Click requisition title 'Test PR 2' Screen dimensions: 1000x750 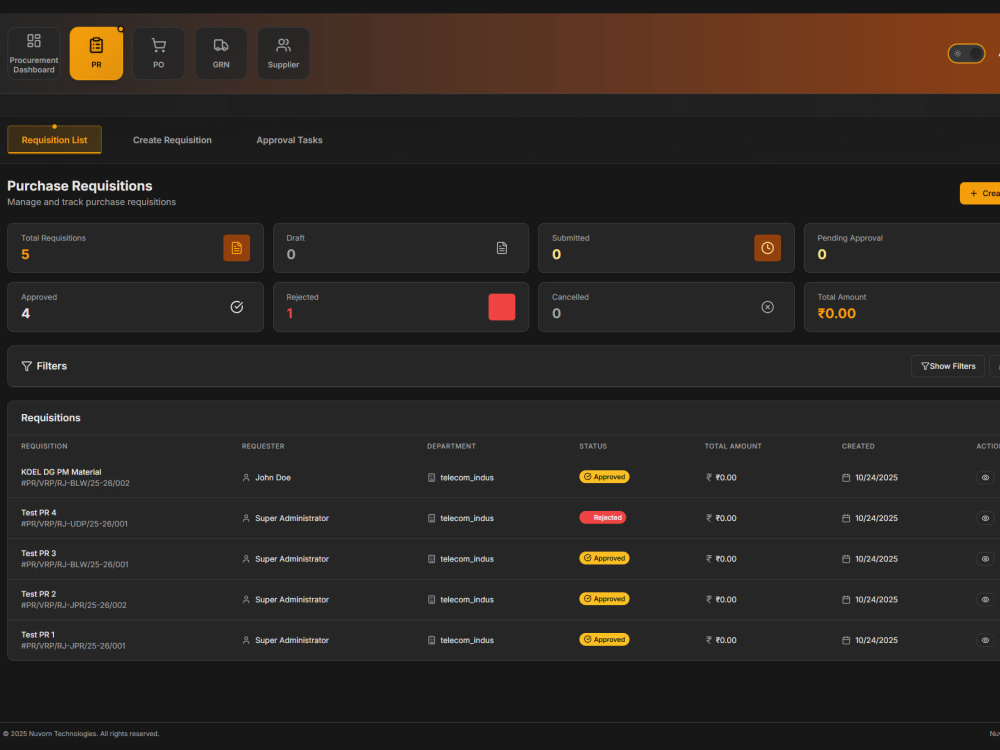[39, 594]
